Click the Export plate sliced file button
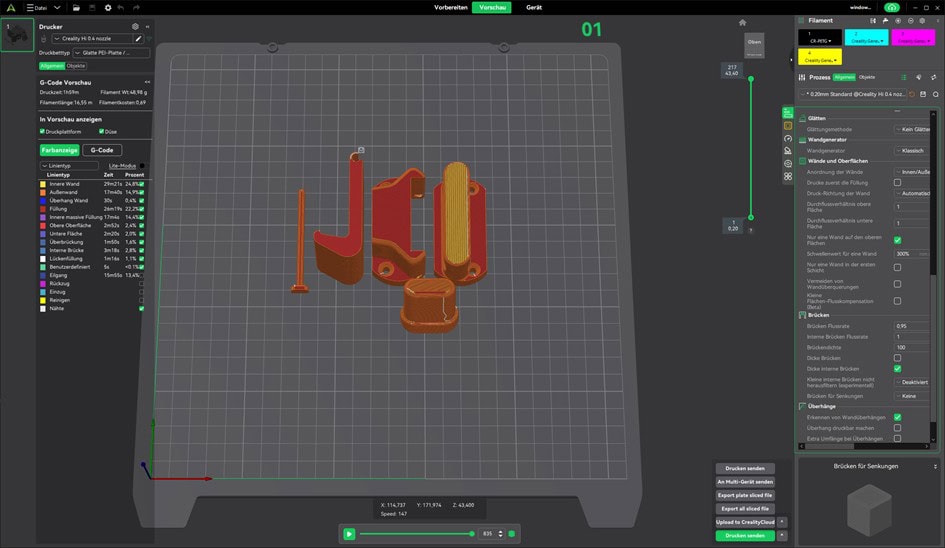Image resolution: width=945 pixels, height=548 pixels. [x=745, y=495]
